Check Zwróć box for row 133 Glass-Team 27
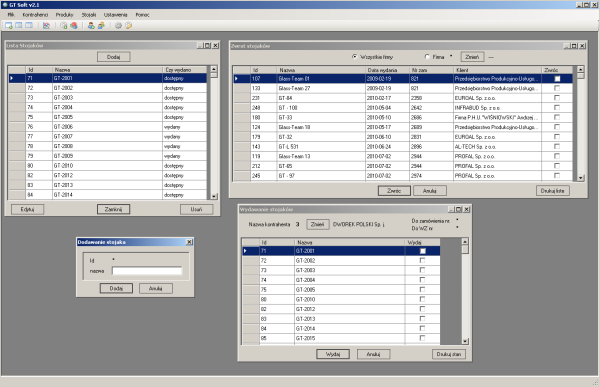This screenshot has width=600, height=387. coord(557,88)
